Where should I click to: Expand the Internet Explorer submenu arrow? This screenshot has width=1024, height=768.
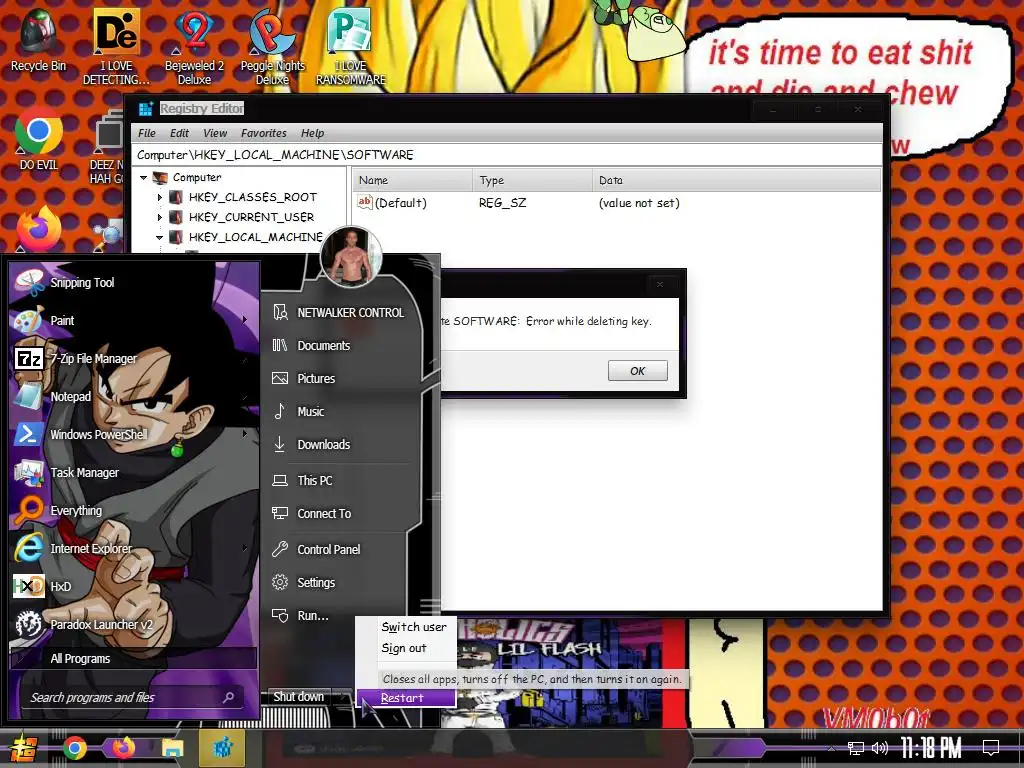coord(245,548)
